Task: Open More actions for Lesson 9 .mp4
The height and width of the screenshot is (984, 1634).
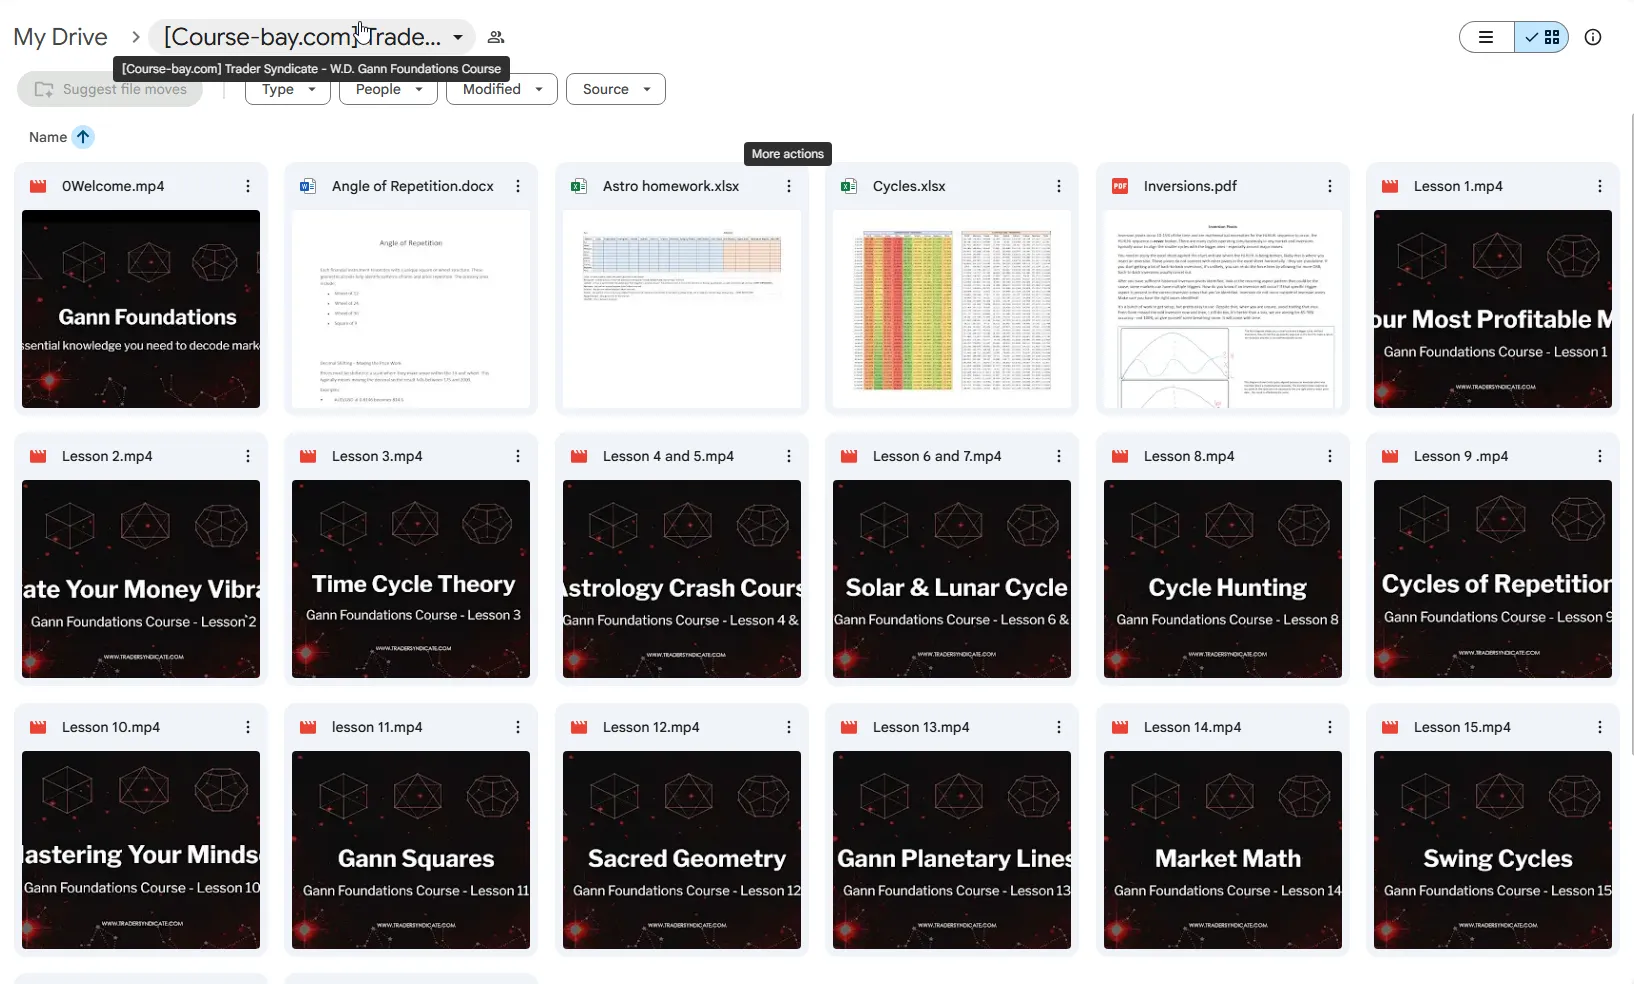Action: (x=1600, y=456)
